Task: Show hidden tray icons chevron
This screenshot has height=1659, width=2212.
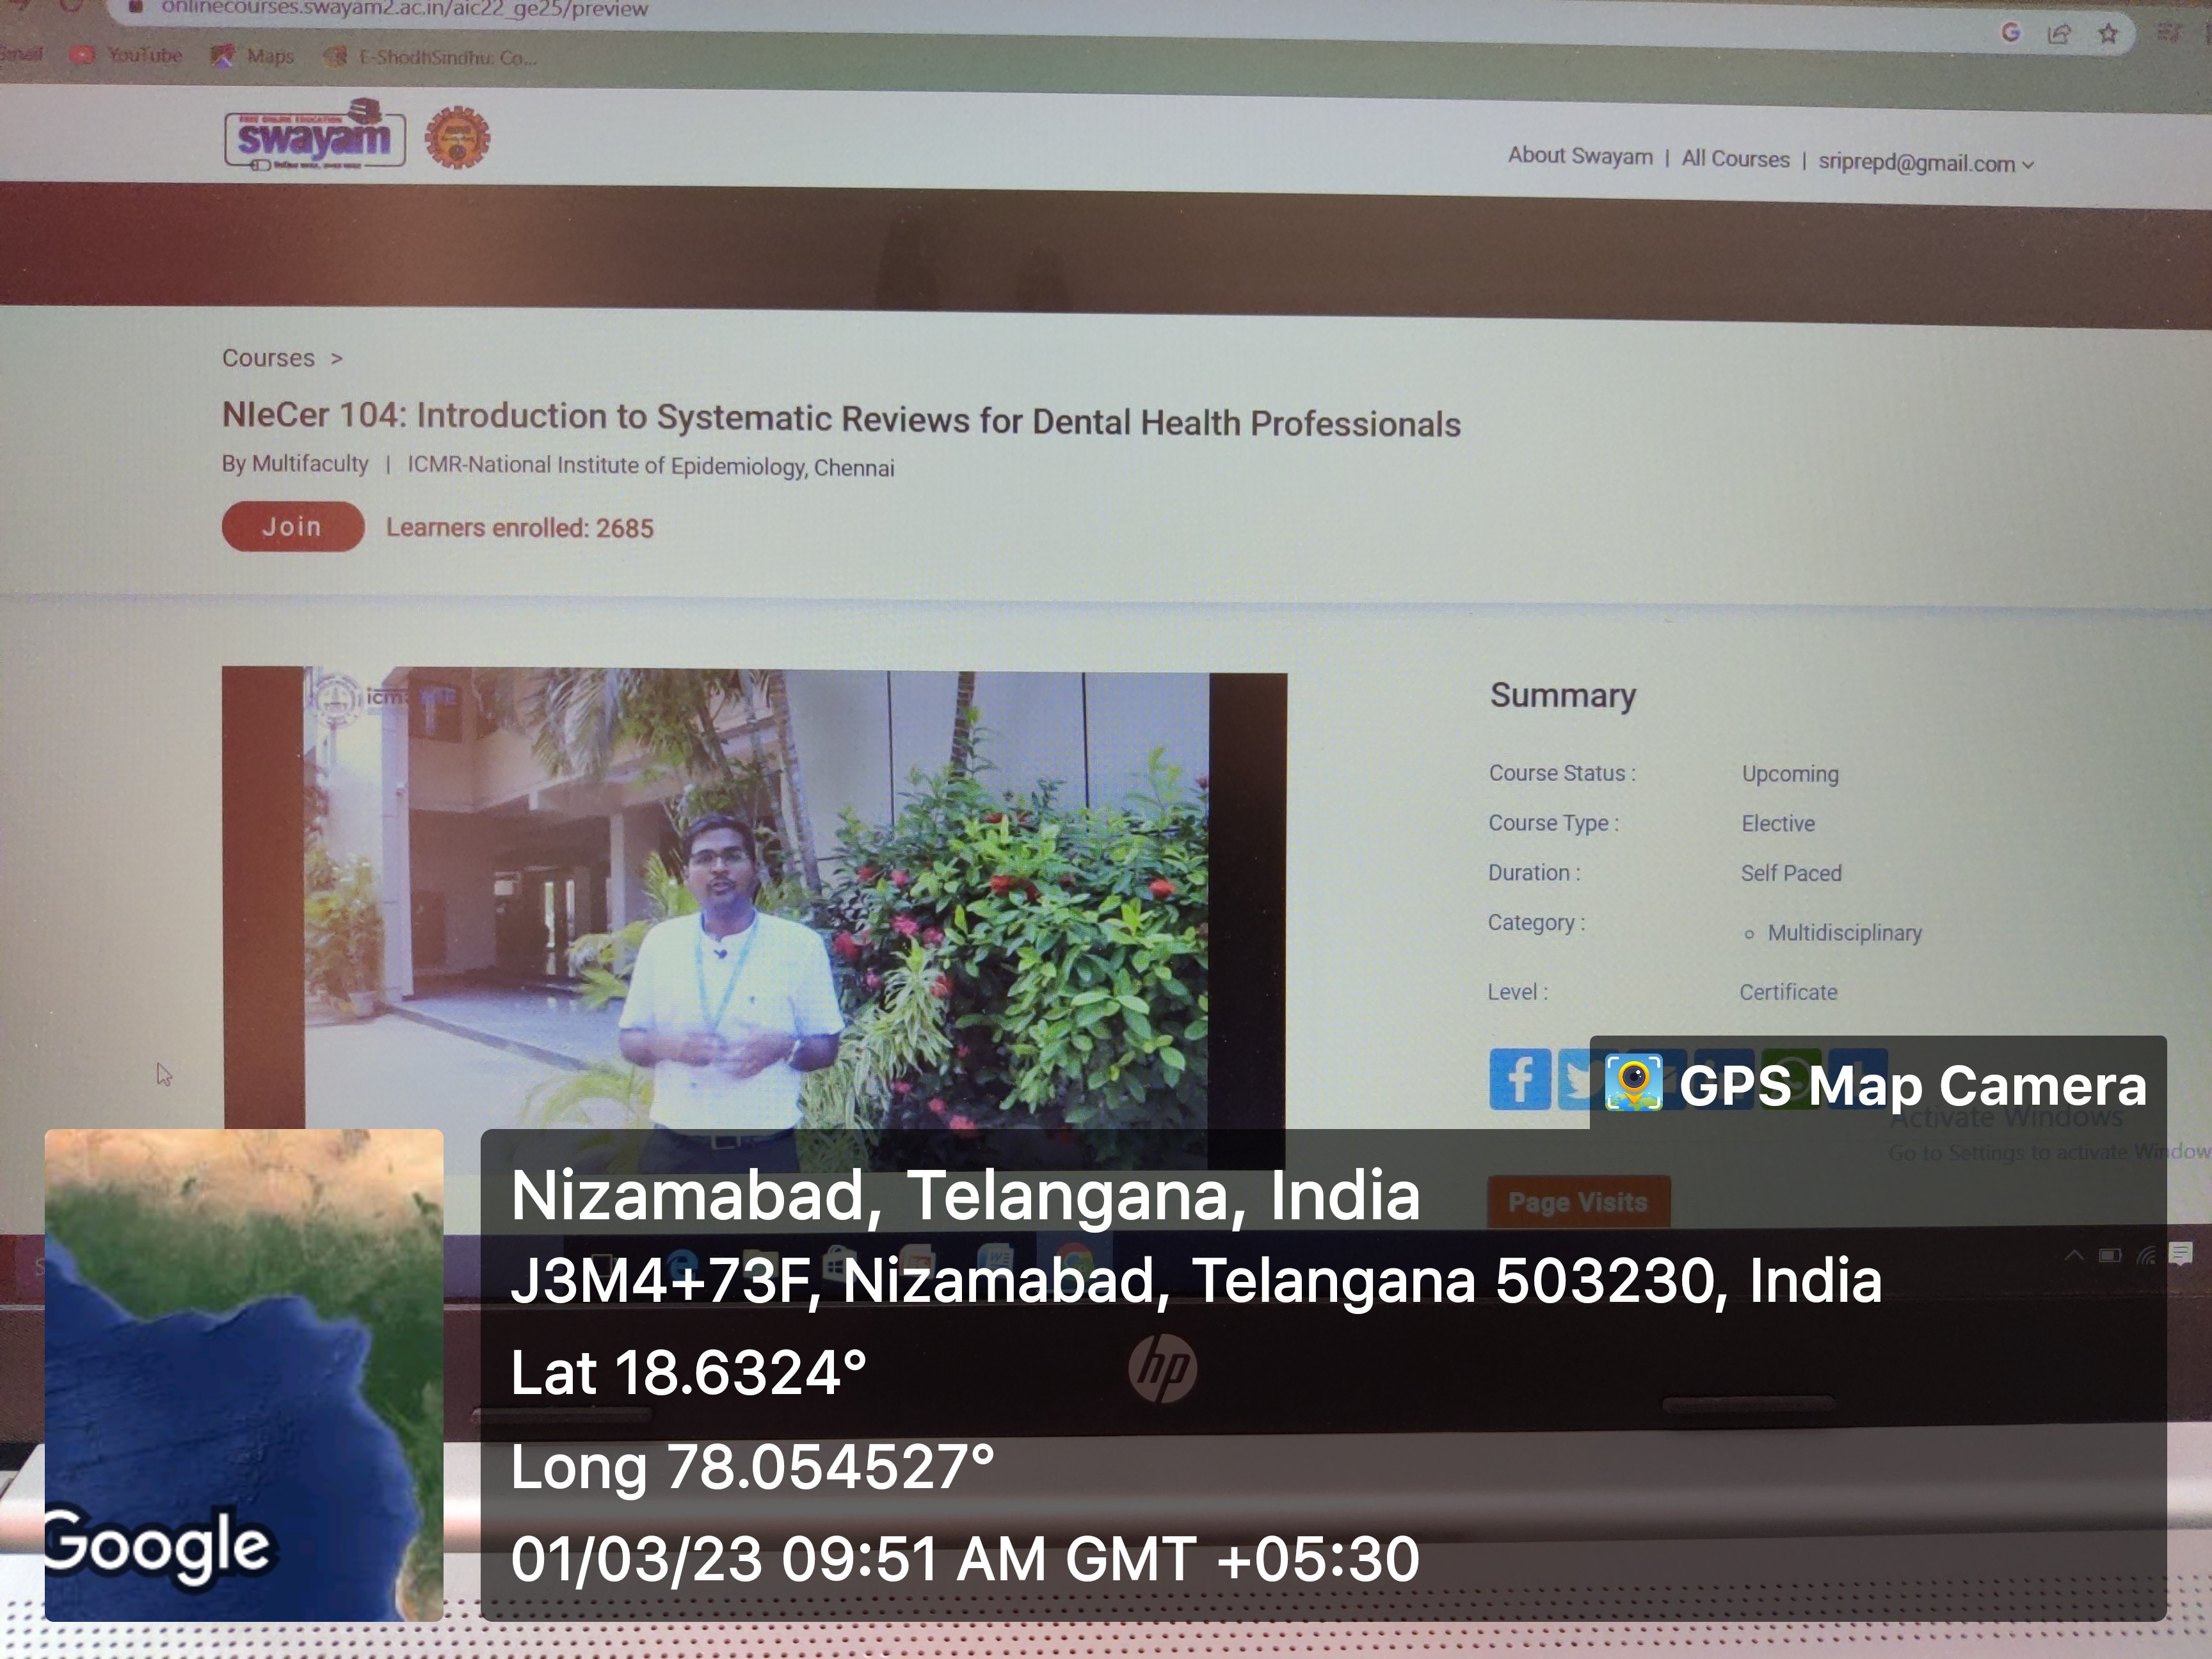Action: pyautogui.click(x=2074, y=1255)
